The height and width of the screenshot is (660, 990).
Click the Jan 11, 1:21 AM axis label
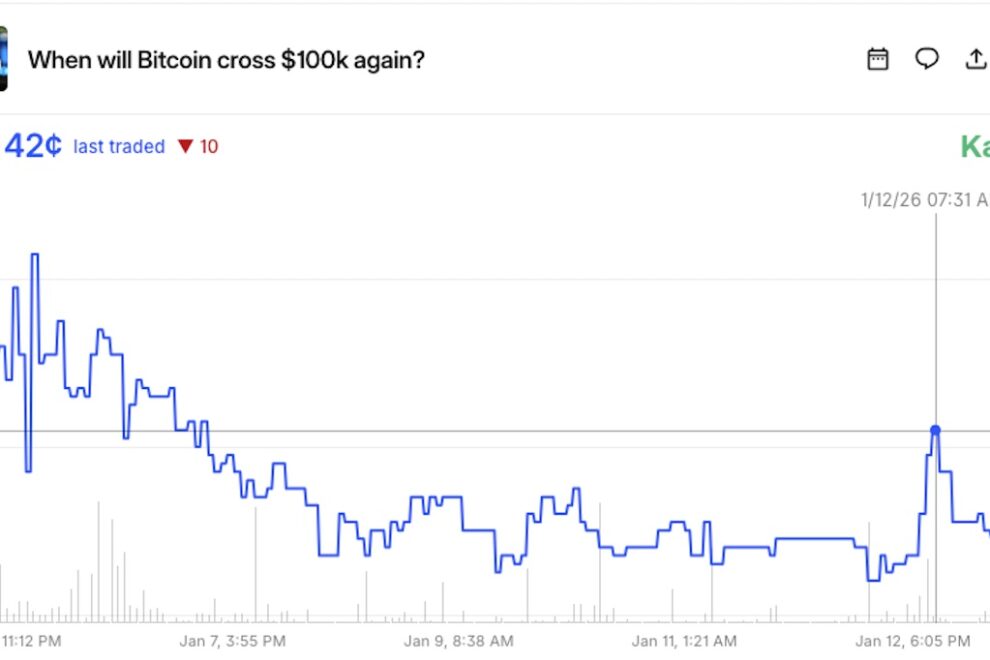686,641
